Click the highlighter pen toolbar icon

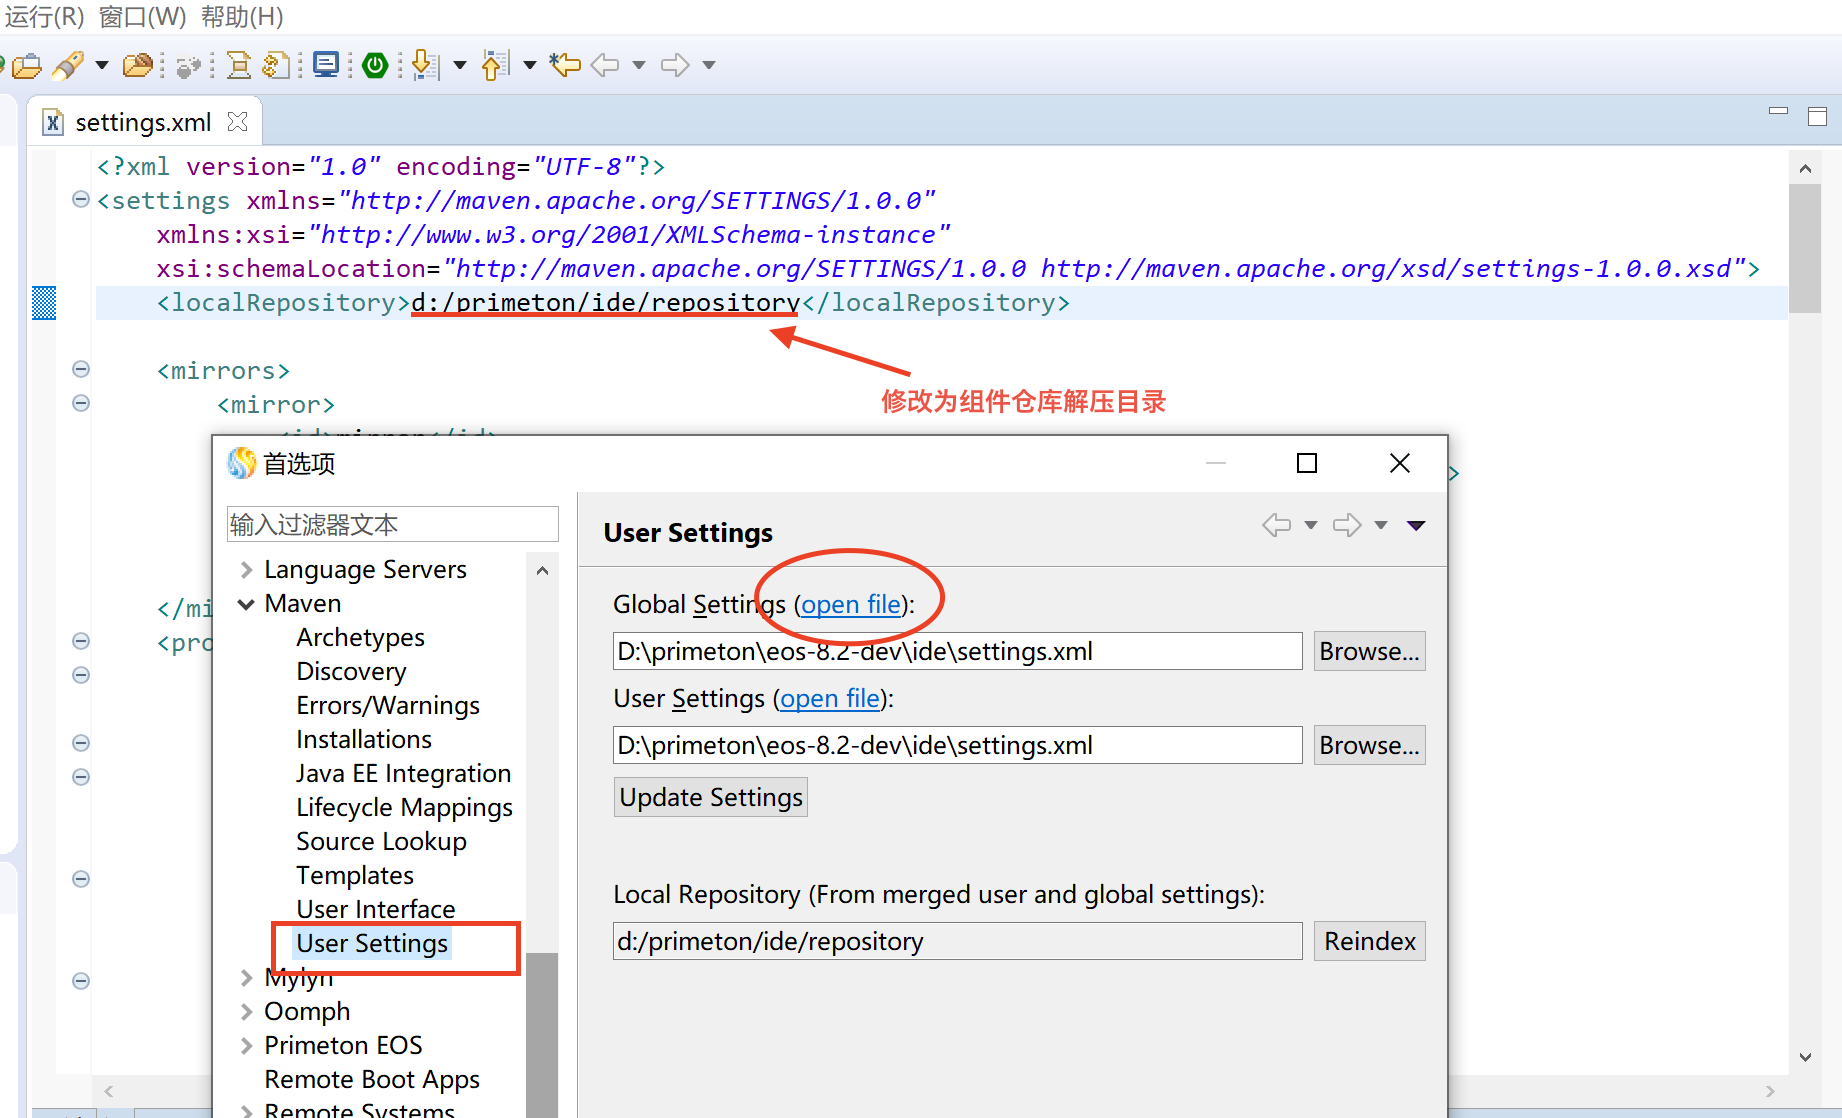(x=67, y=66)
